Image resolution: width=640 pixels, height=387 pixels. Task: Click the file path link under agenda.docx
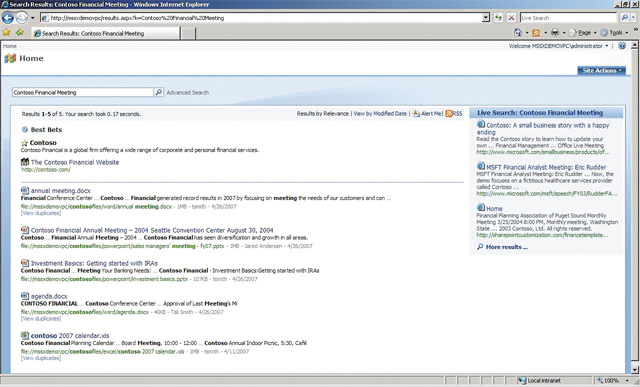coord(85,312)
